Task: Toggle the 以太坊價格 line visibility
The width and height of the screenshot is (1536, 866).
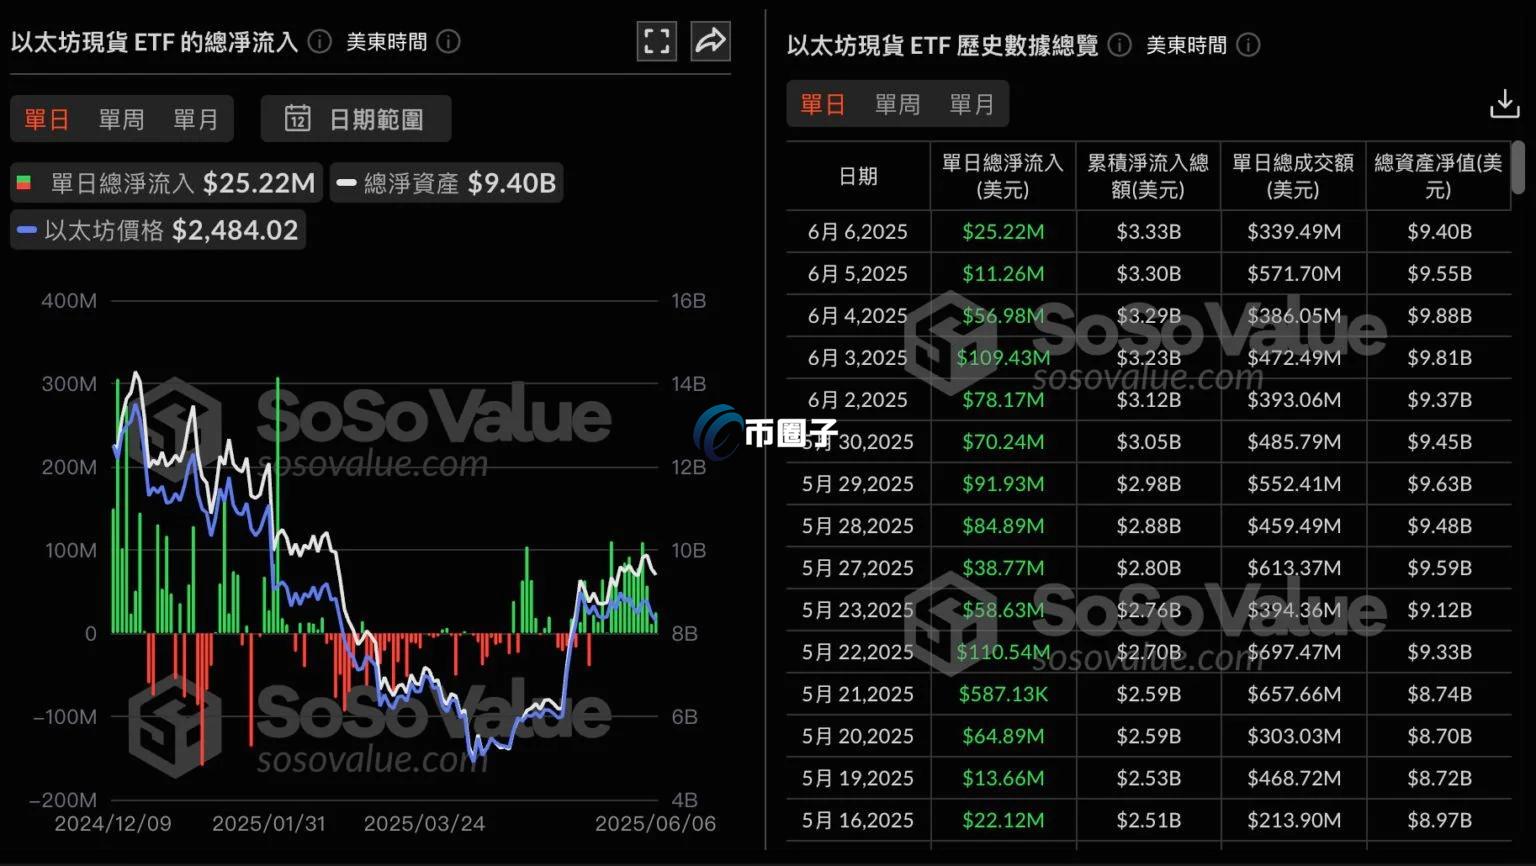Action: click(x=158, y=229)
